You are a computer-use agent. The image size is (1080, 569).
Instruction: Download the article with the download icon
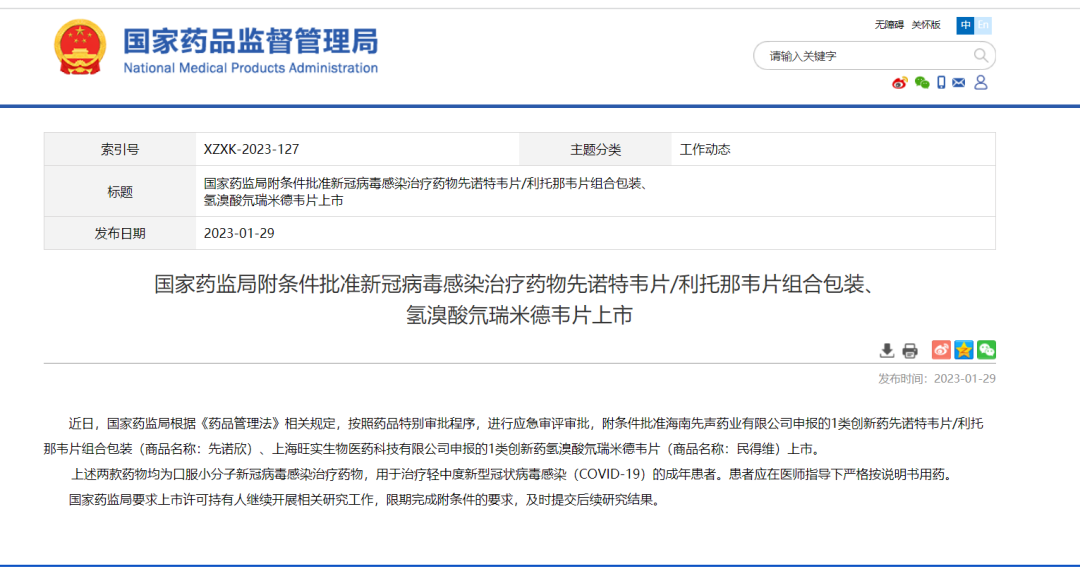click(887, 350)
